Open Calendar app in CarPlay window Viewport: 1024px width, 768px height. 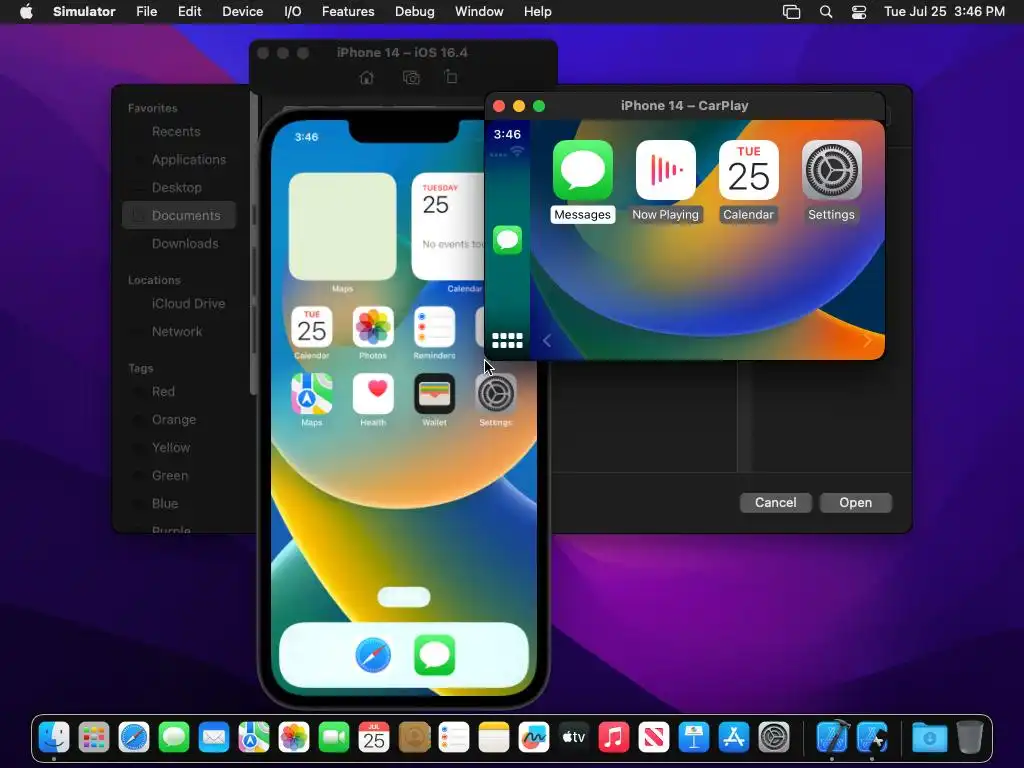[748, 170]
